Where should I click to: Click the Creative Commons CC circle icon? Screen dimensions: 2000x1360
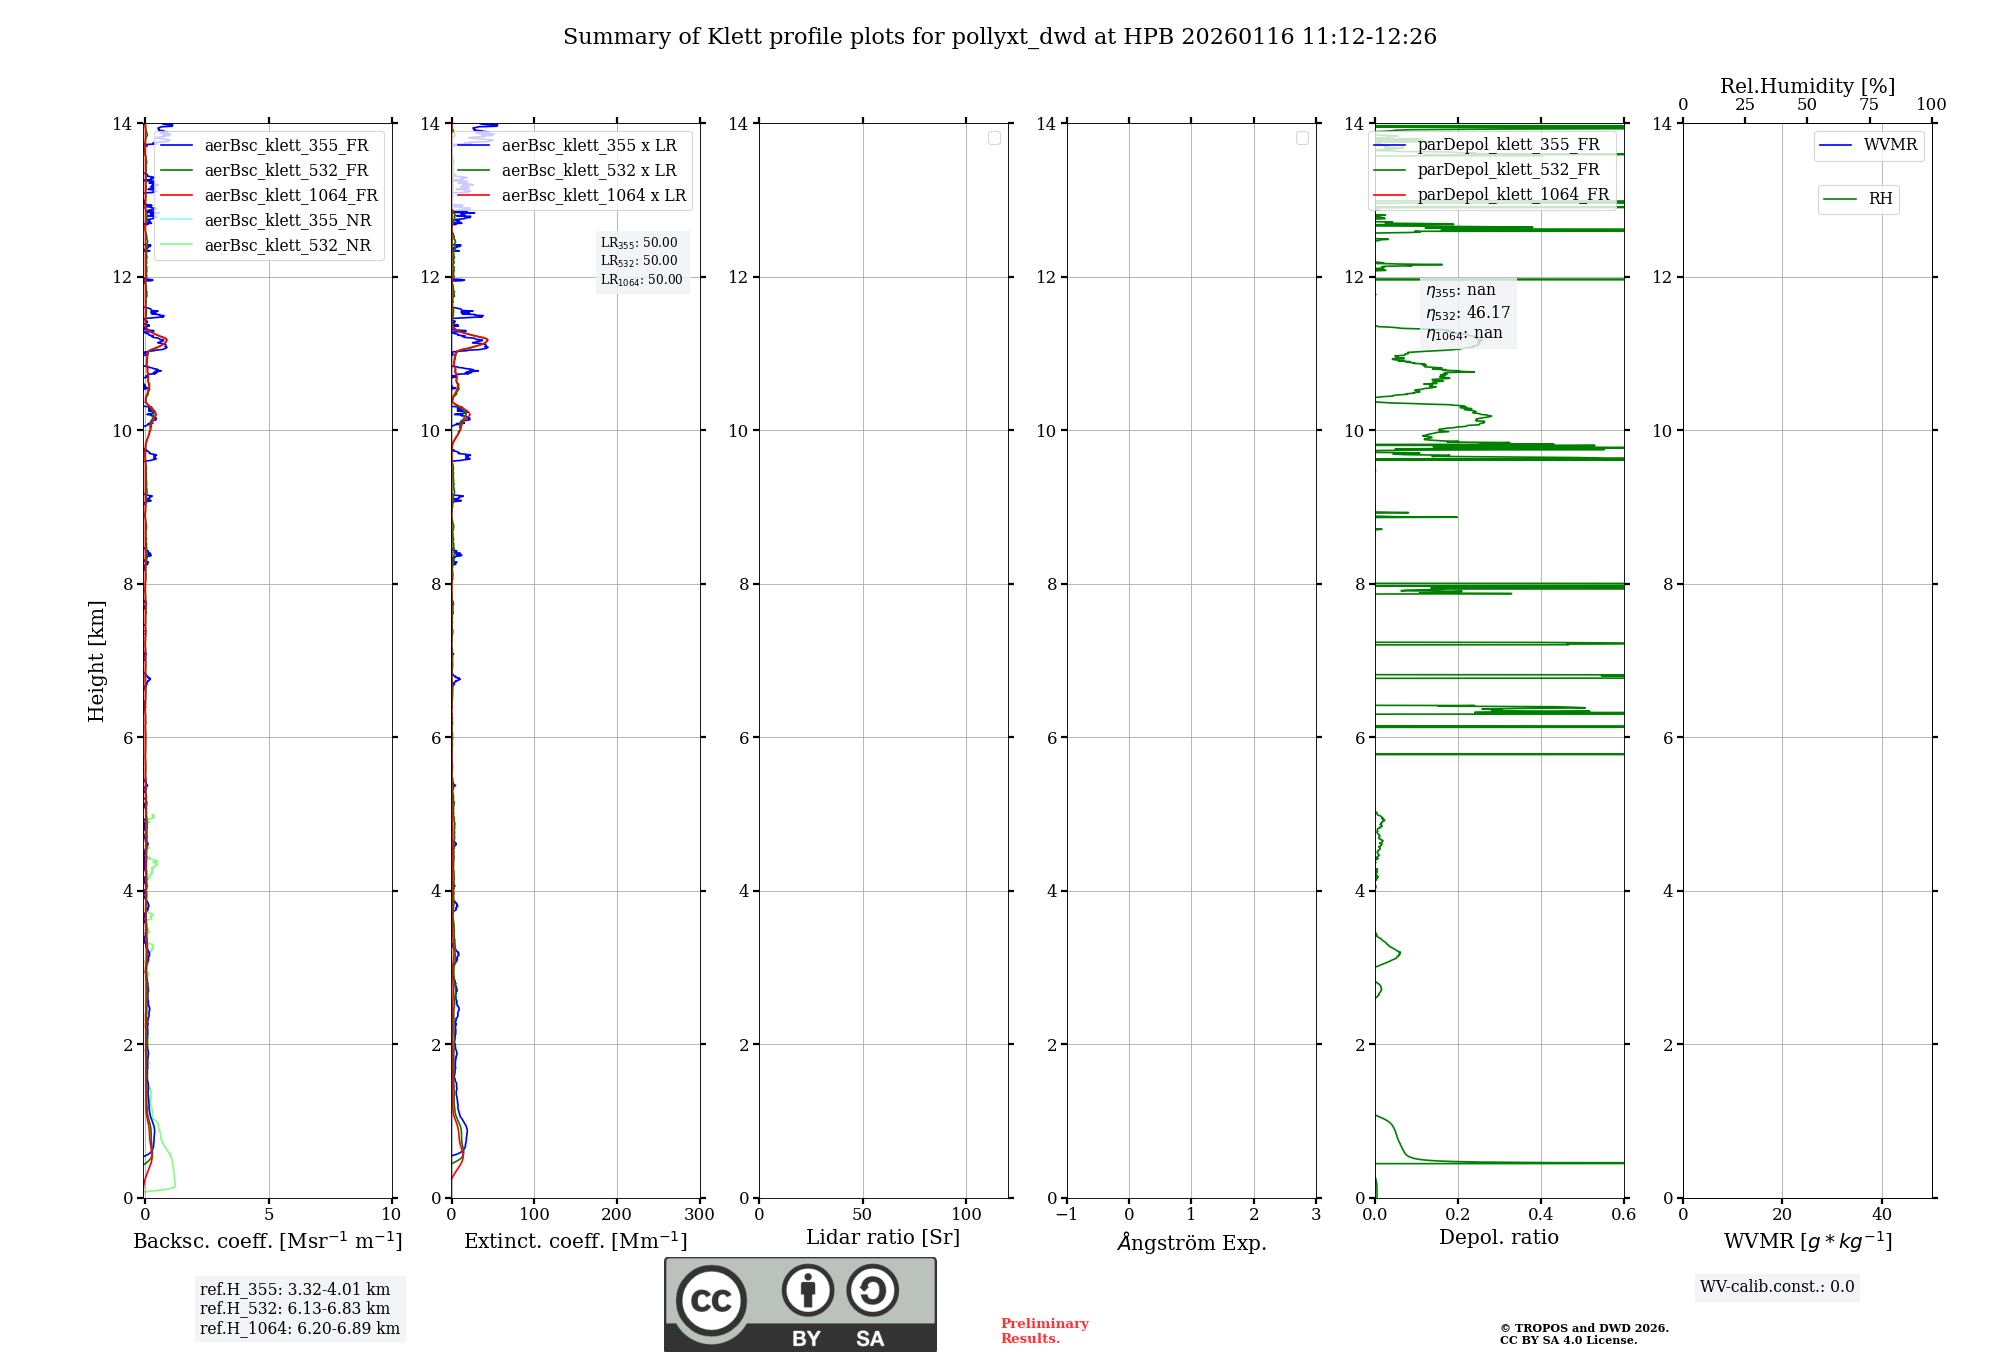click(x=711, y=1300)
